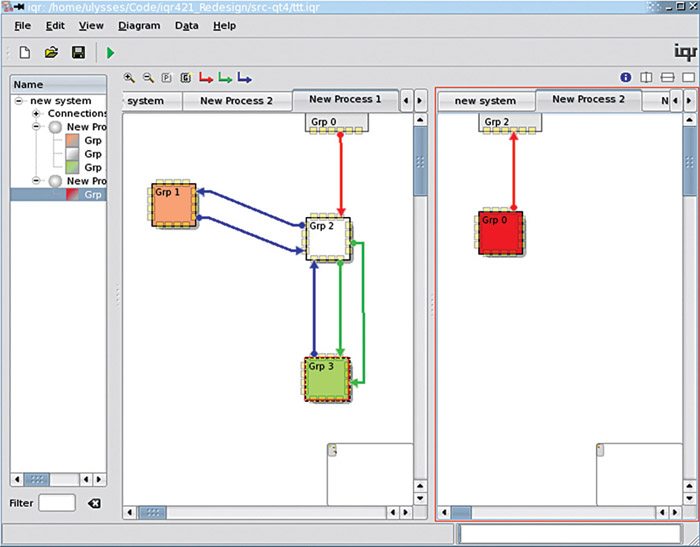This screenshot has width=700, height=547.
Task: Expand the Connections tree node
Action: 37,114
